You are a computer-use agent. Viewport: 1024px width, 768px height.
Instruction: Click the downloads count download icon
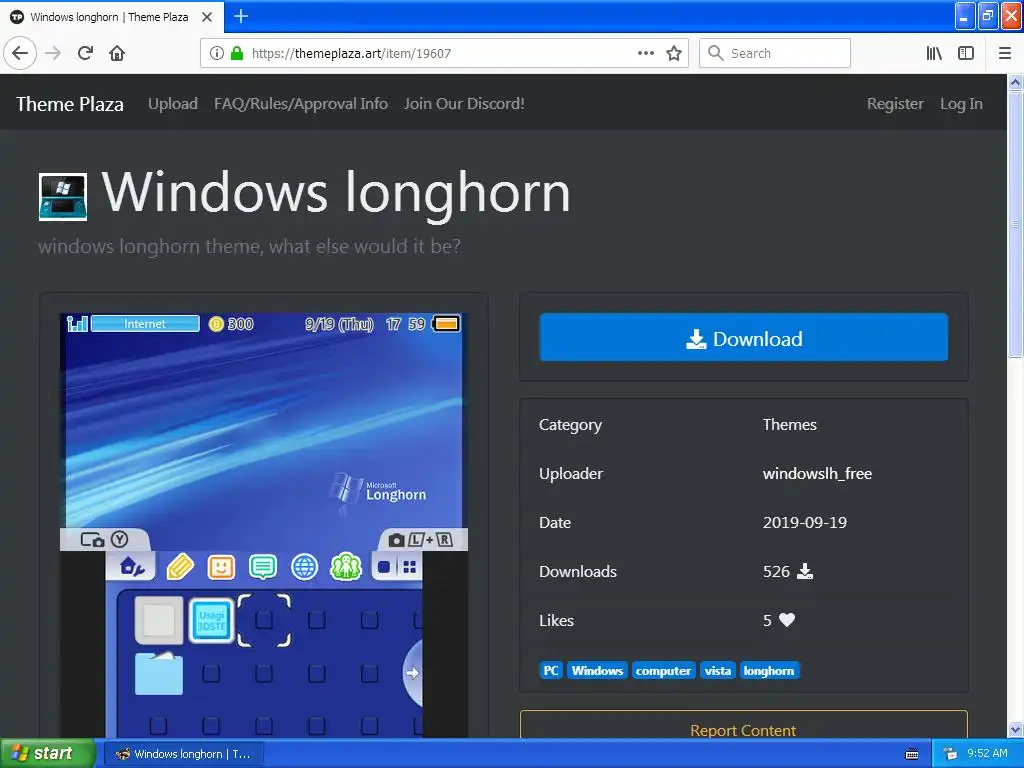click(x=805, y=571)
